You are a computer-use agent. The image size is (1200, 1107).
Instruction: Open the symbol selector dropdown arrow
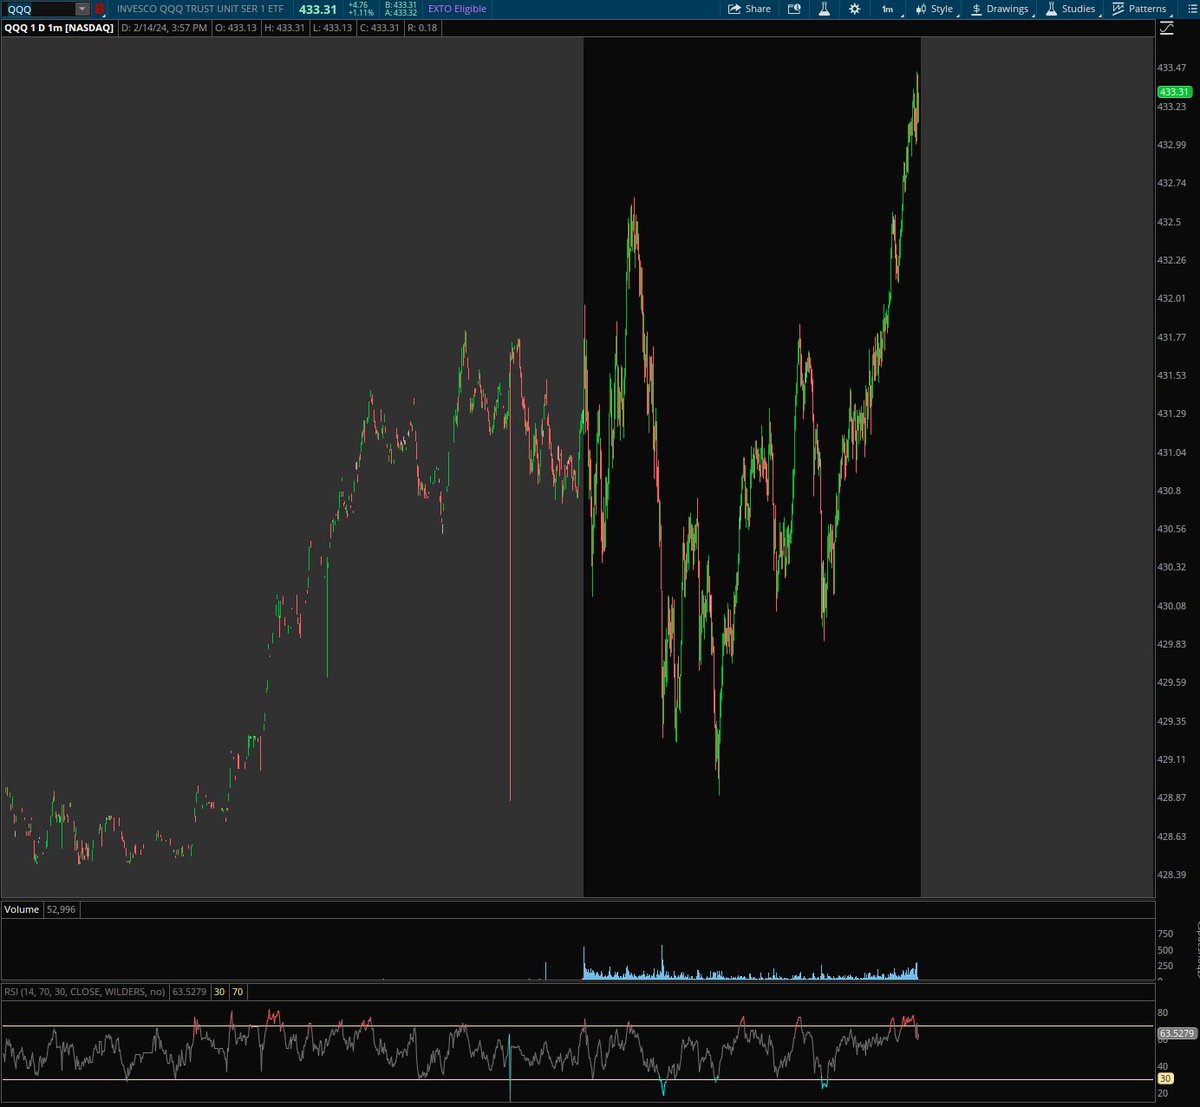[x=82, y=9]
